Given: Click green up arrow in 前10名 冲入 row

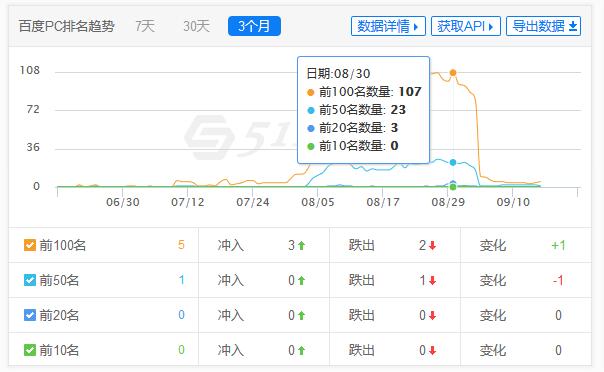Looking at the screenshot, I should [x=301, y=350].
